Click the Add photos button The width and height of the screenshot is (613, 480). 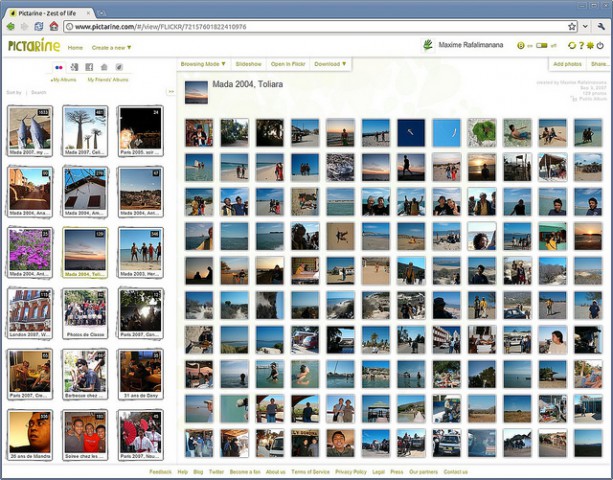(x=568, y=64)
